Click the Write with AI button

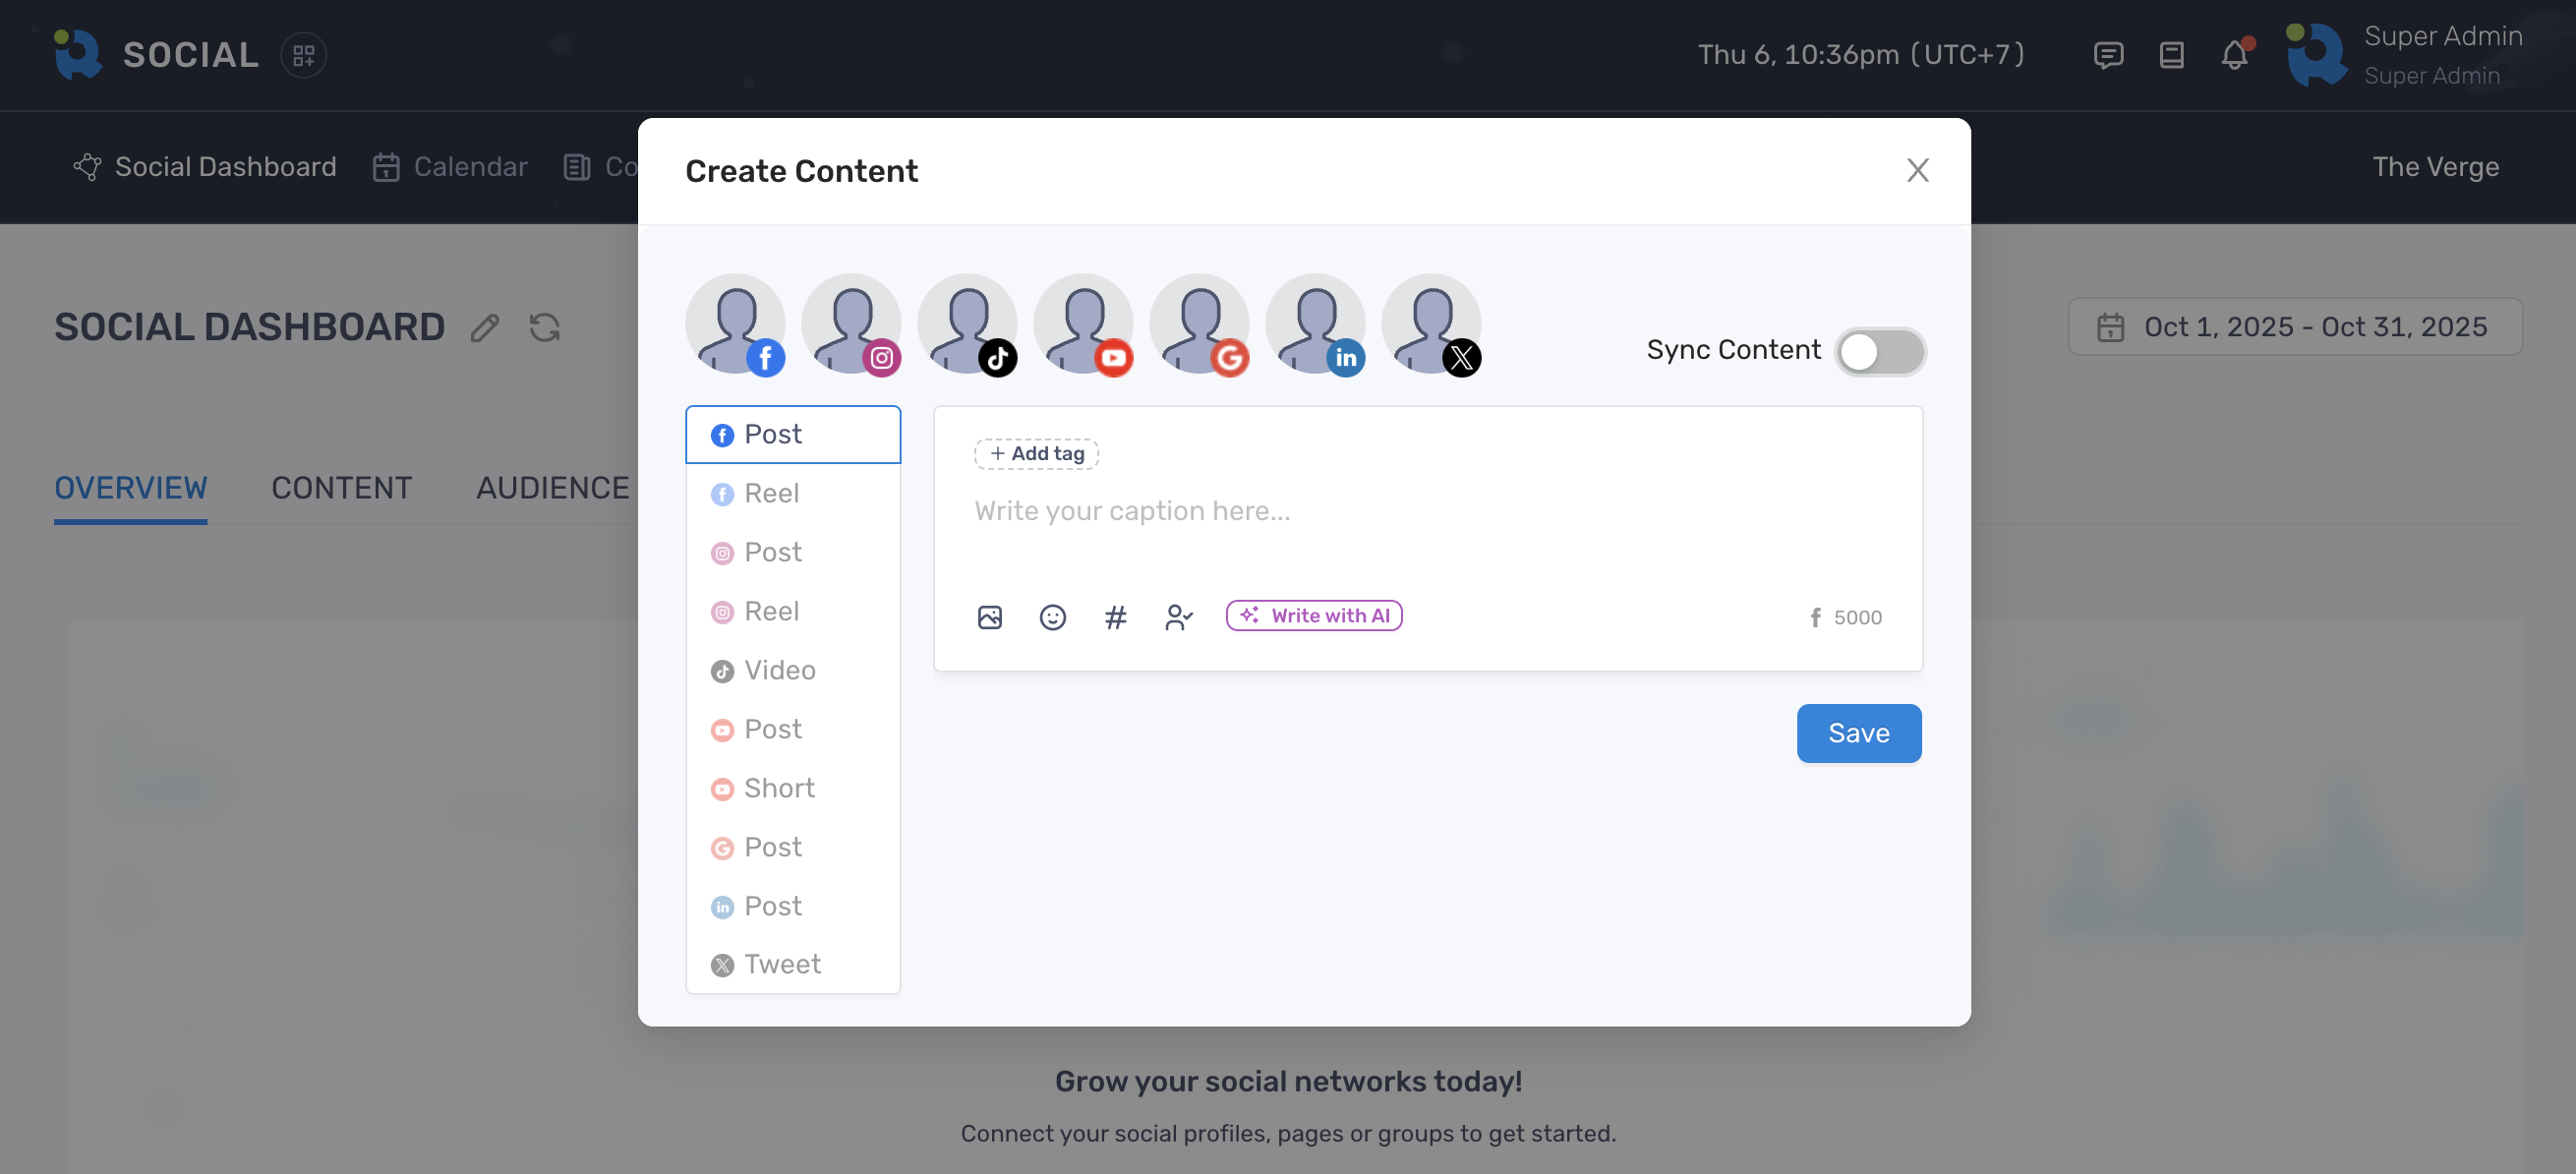coord(1313,615)
